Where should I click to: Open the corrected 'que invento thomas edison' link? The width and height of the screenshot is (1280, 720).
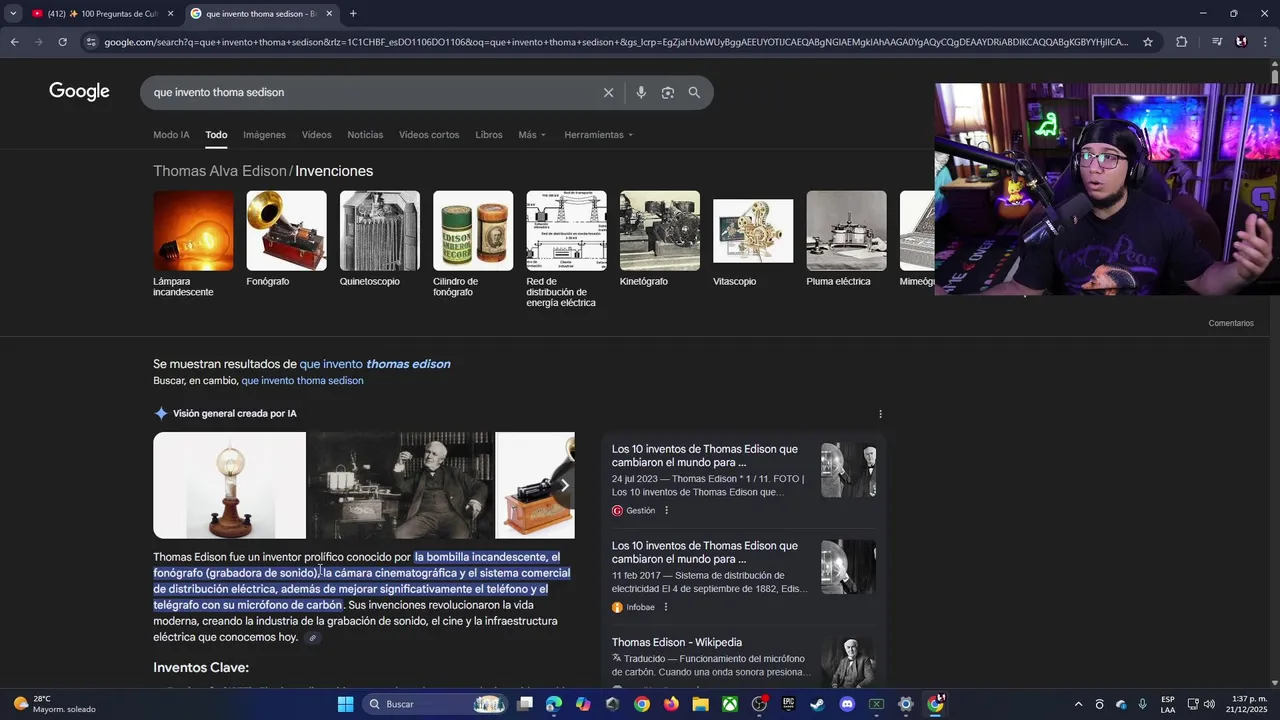[375, 364]
